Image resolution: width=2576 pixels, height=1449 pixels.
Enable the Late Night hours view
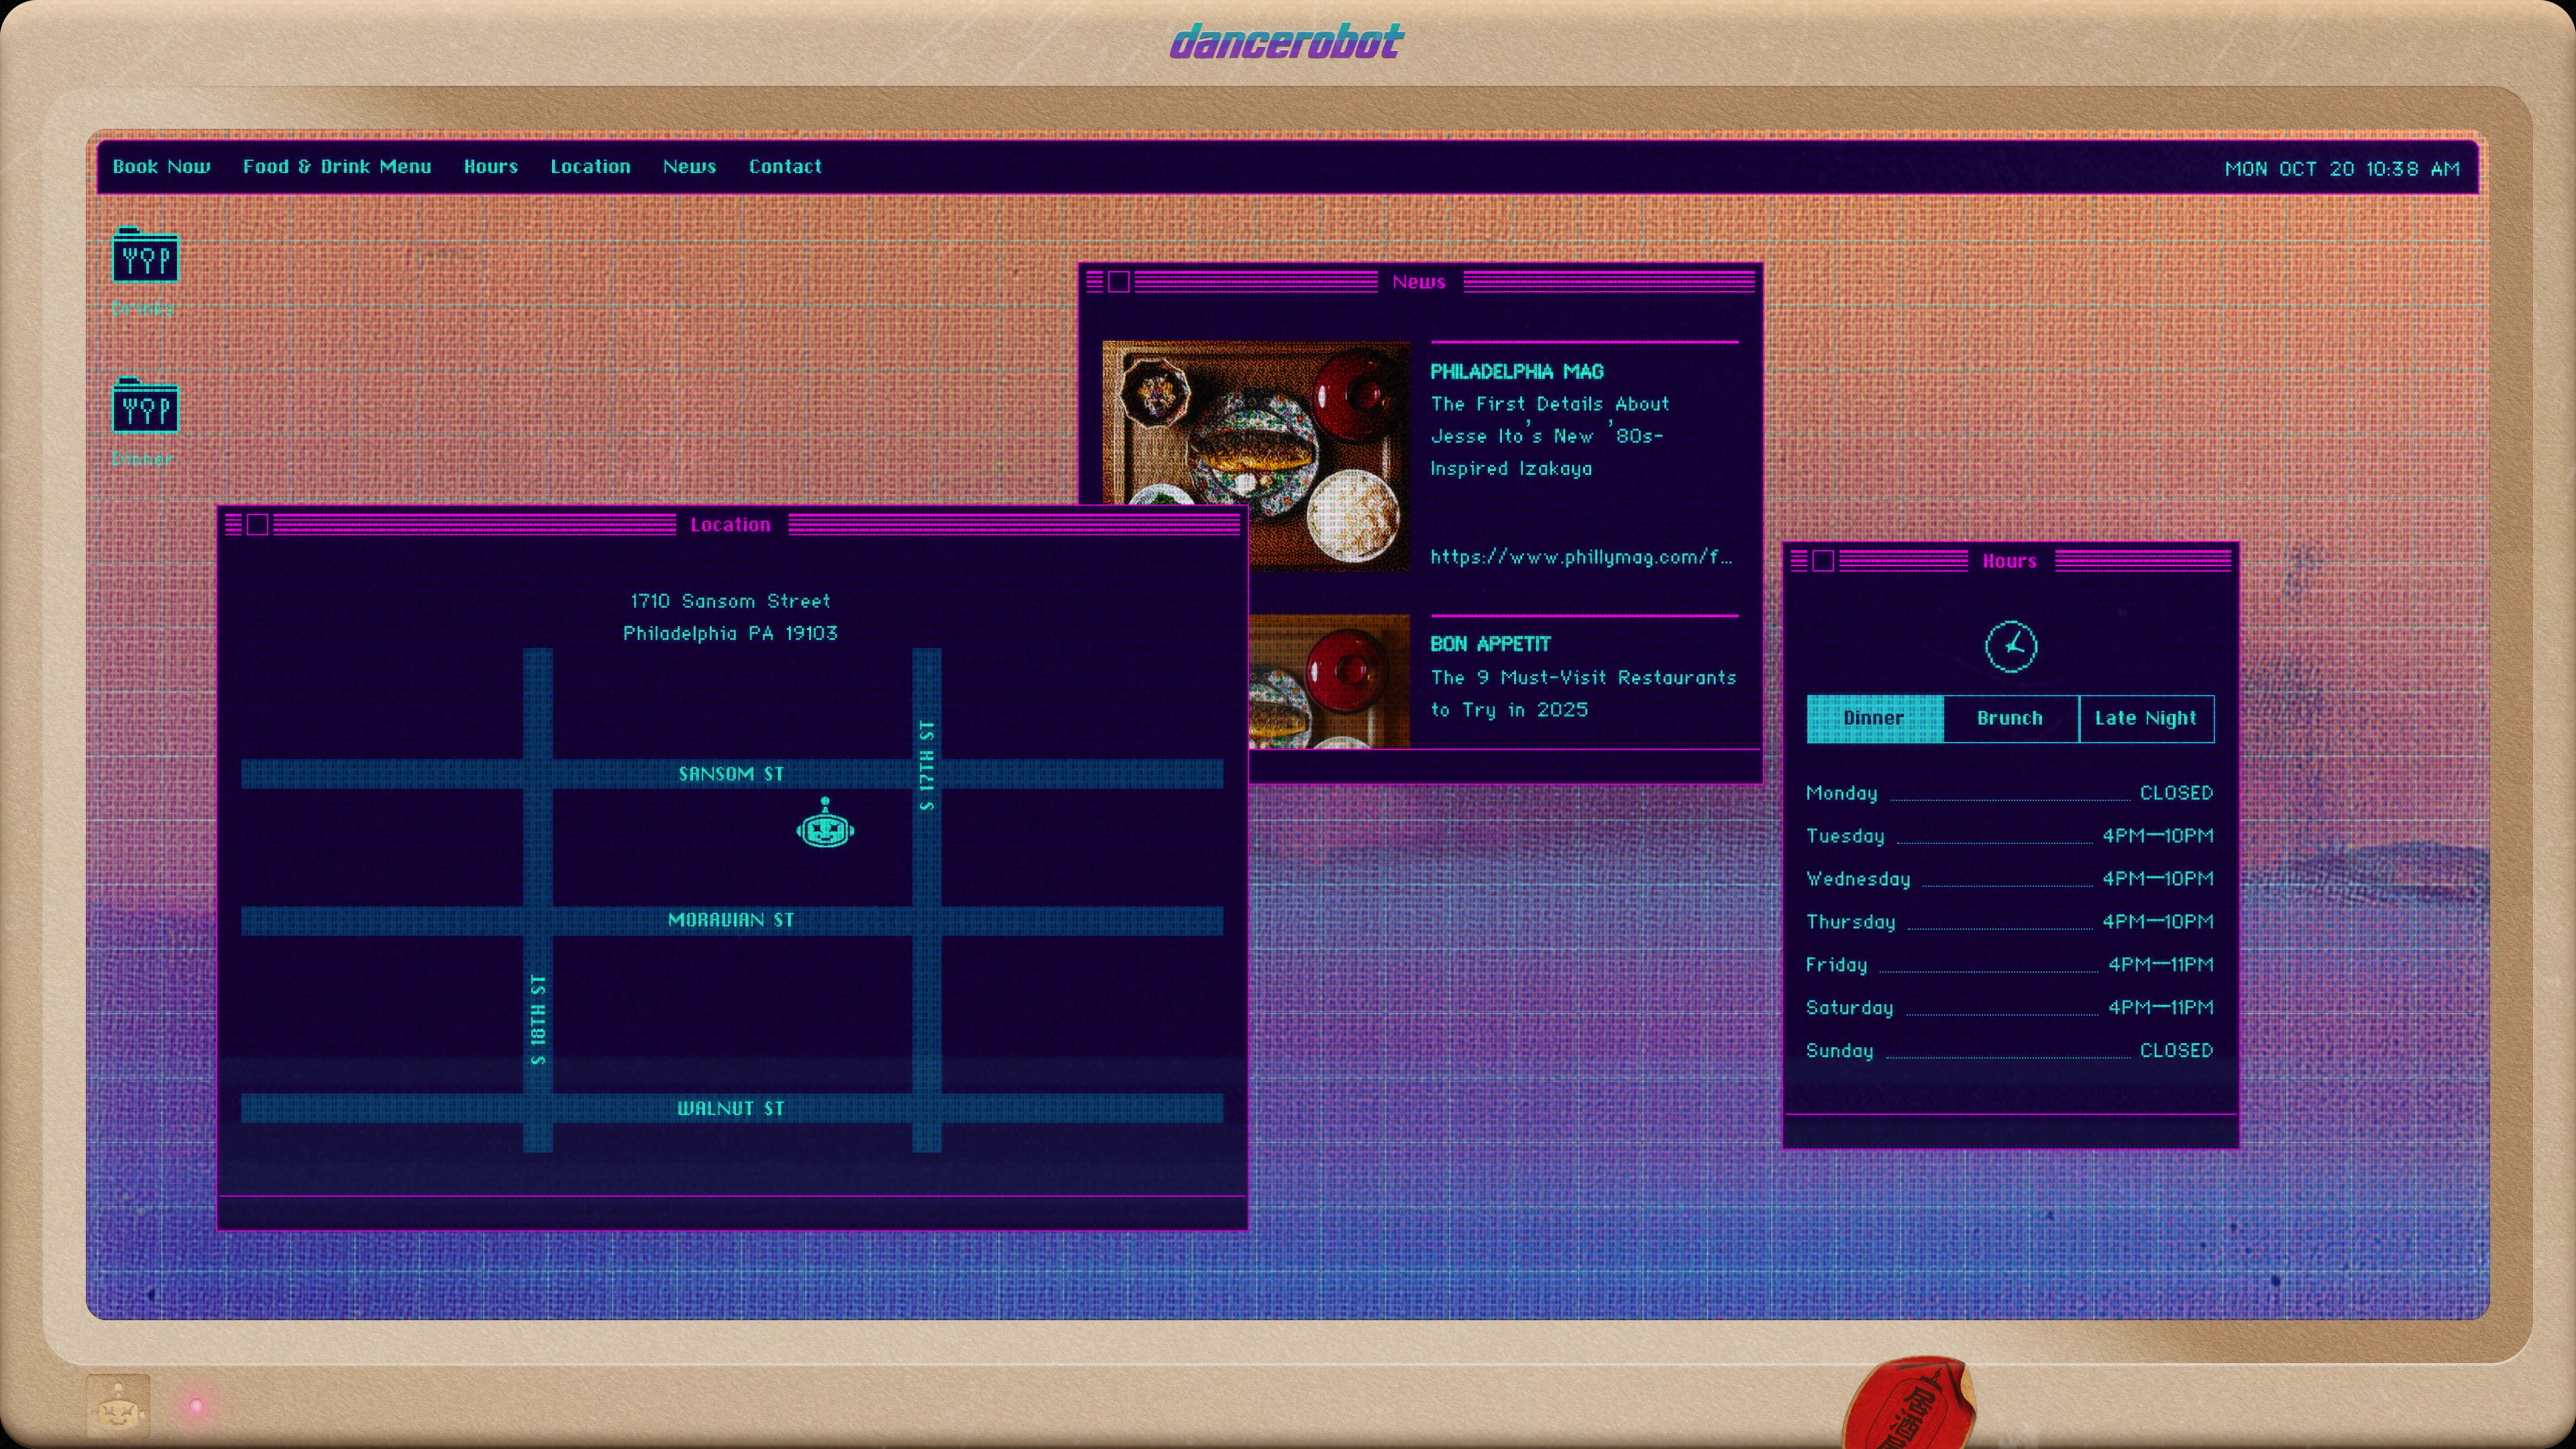coord(2146,718)
